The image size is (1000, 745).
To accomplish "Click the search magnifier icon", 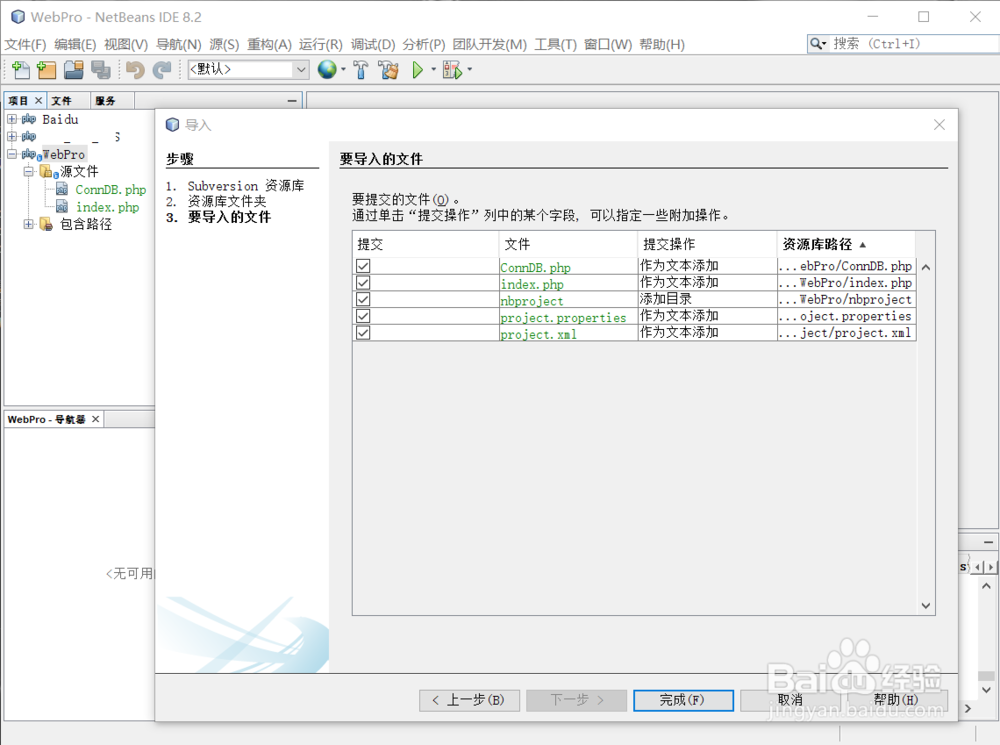I will tap(815, 43).
